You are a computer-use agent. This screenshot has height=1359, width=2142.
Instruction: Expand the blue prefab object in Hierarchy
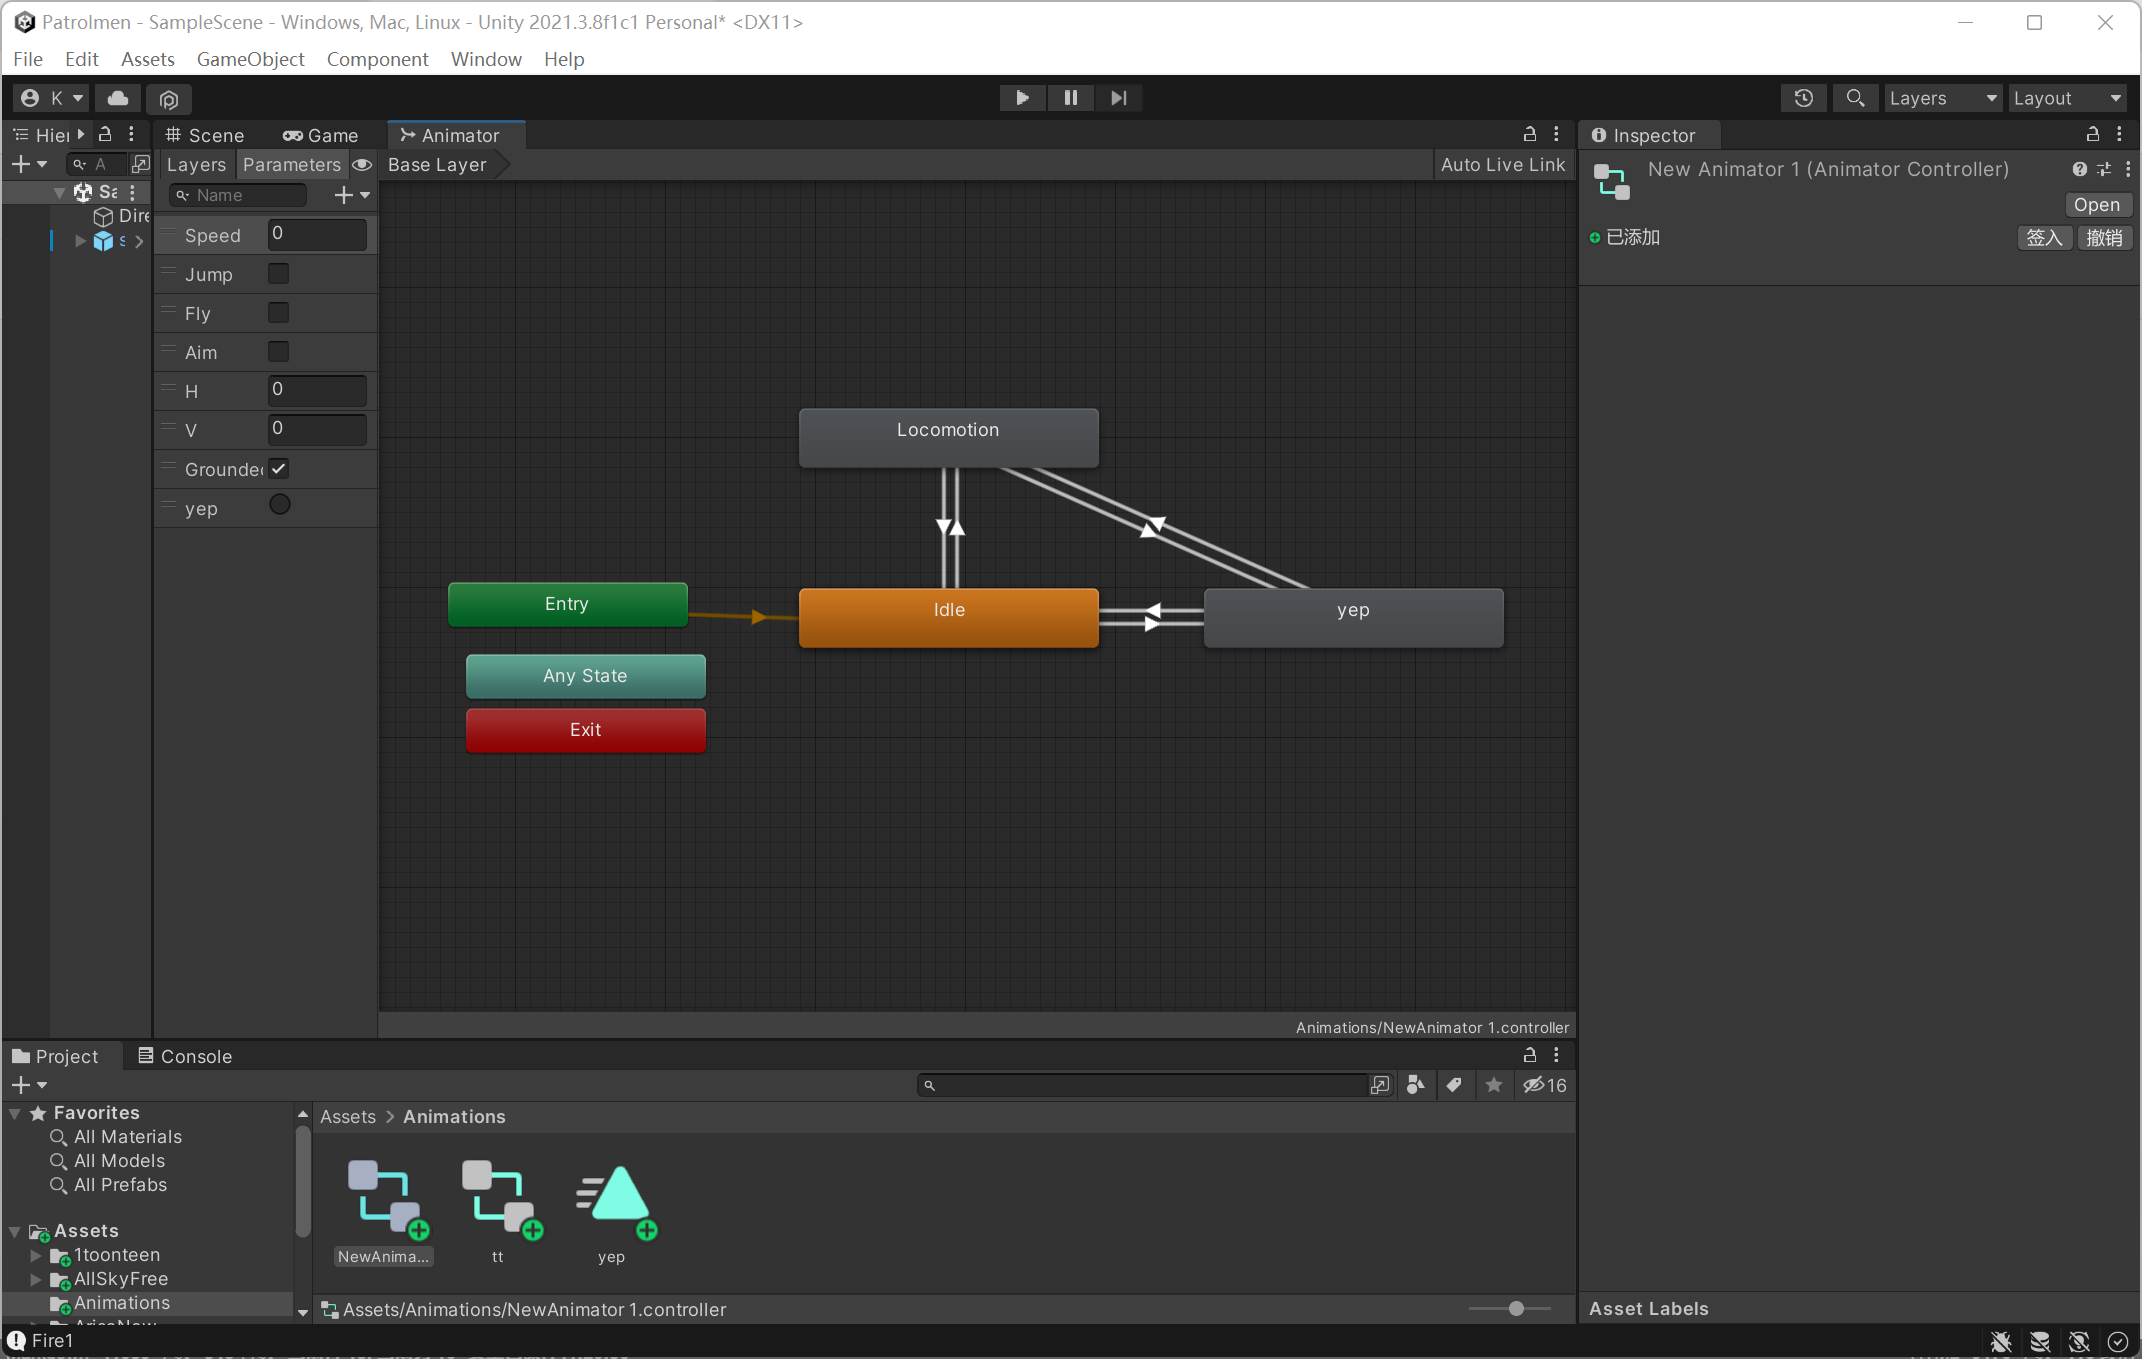tap(80, 241)
